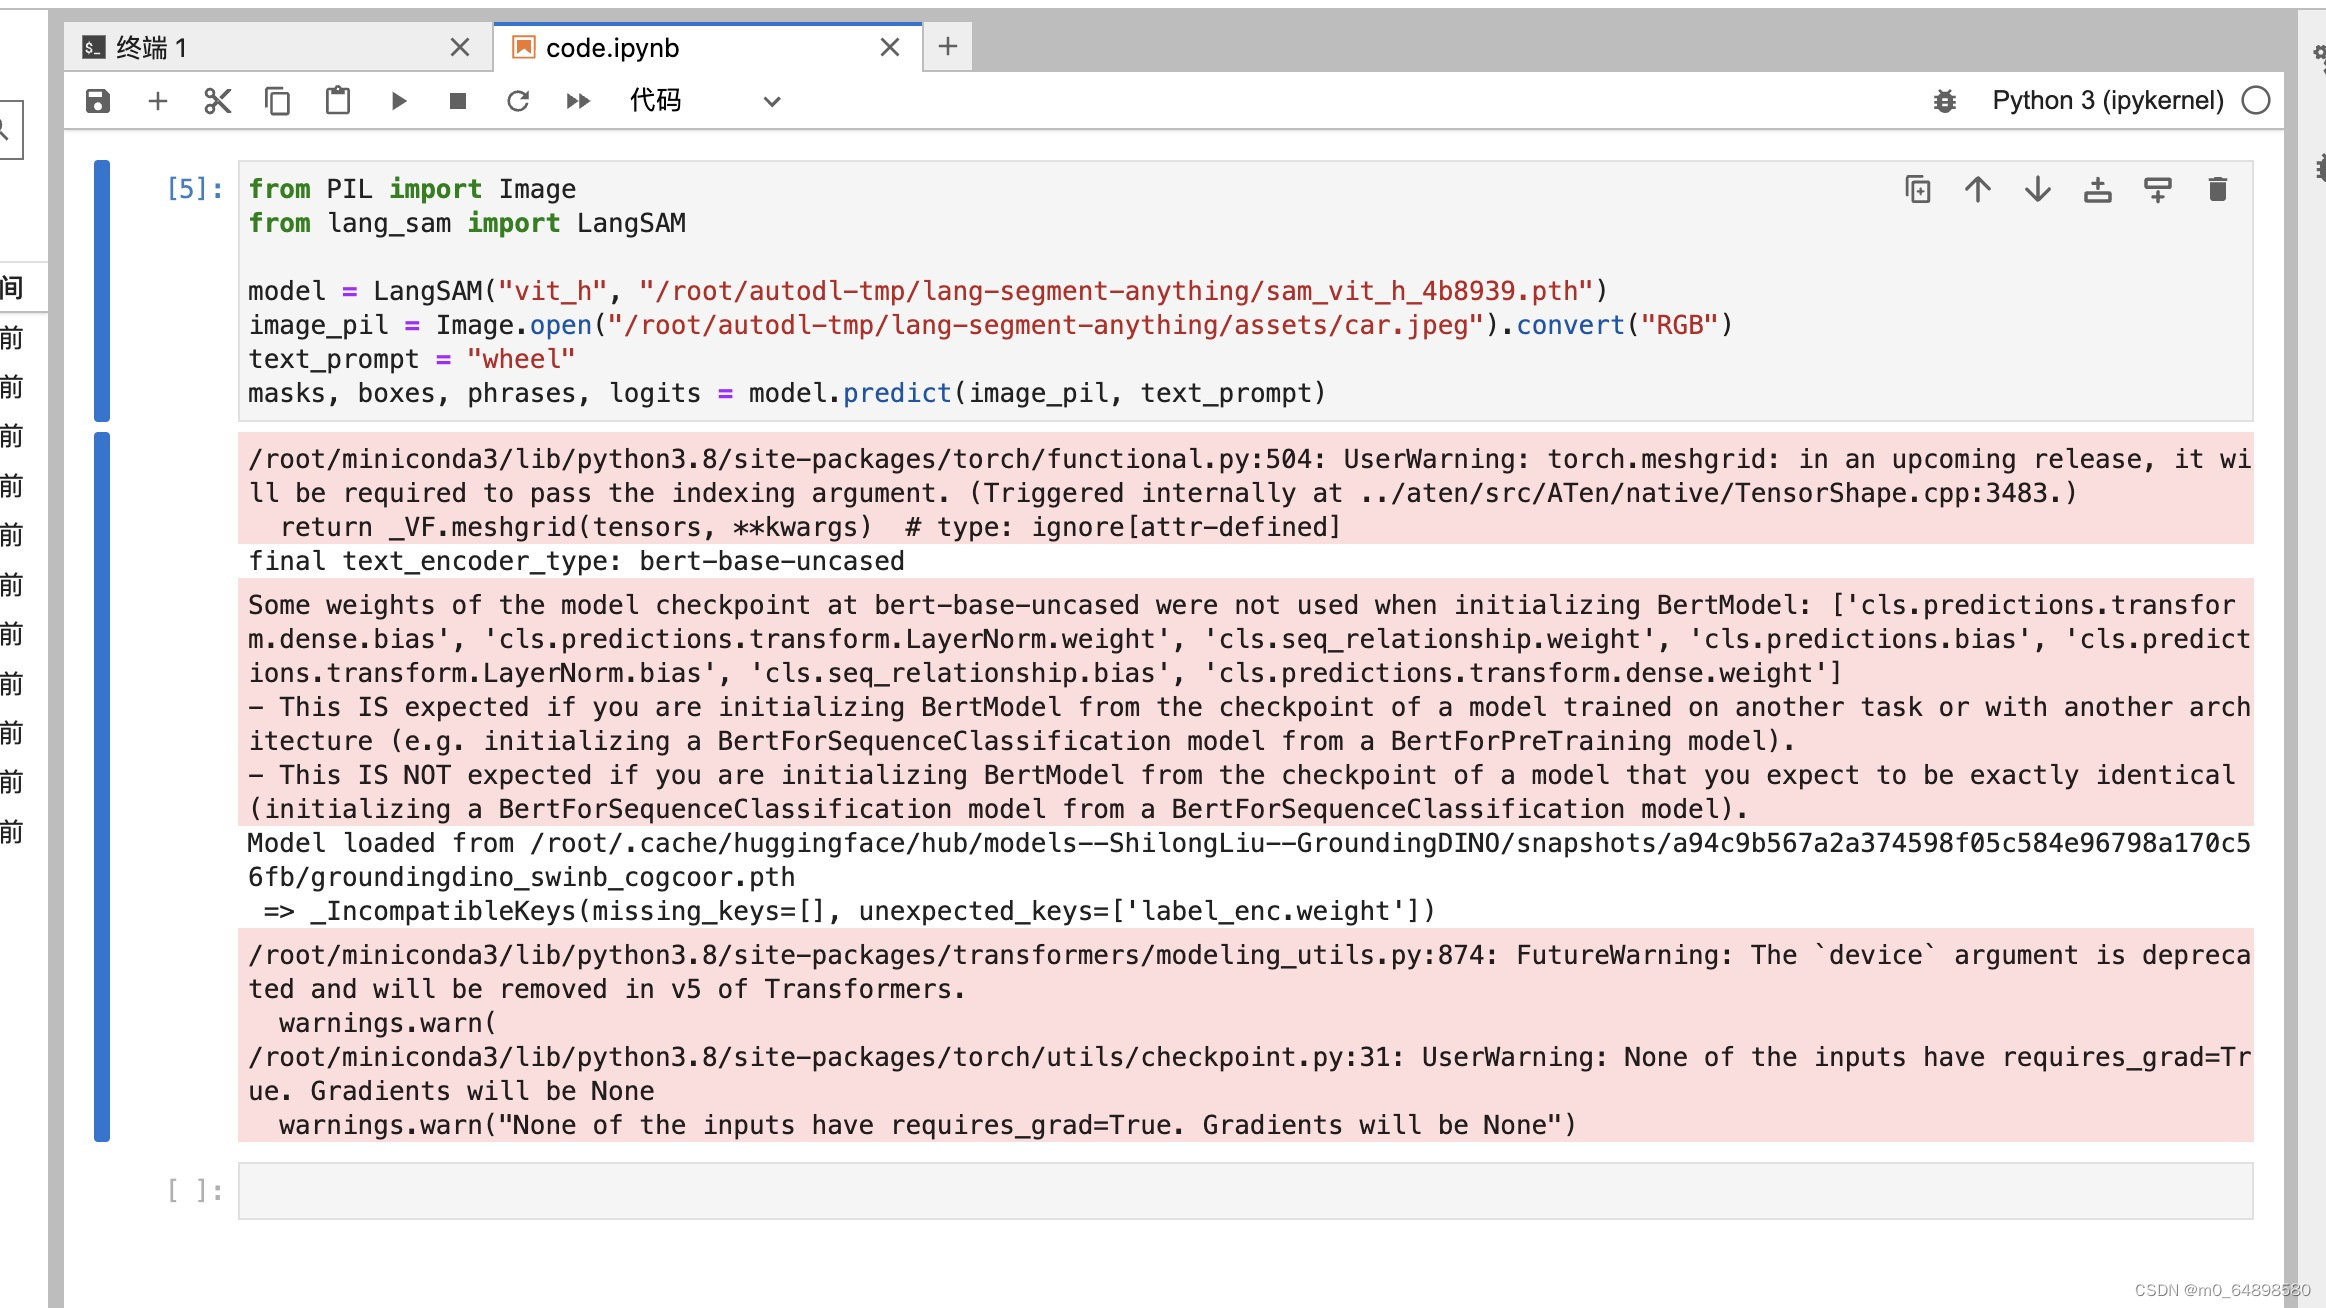Click the kernel status circle indicator
Image resolution: width=2326 pixels, height=1308 pixels.
tap(2256, 101)
